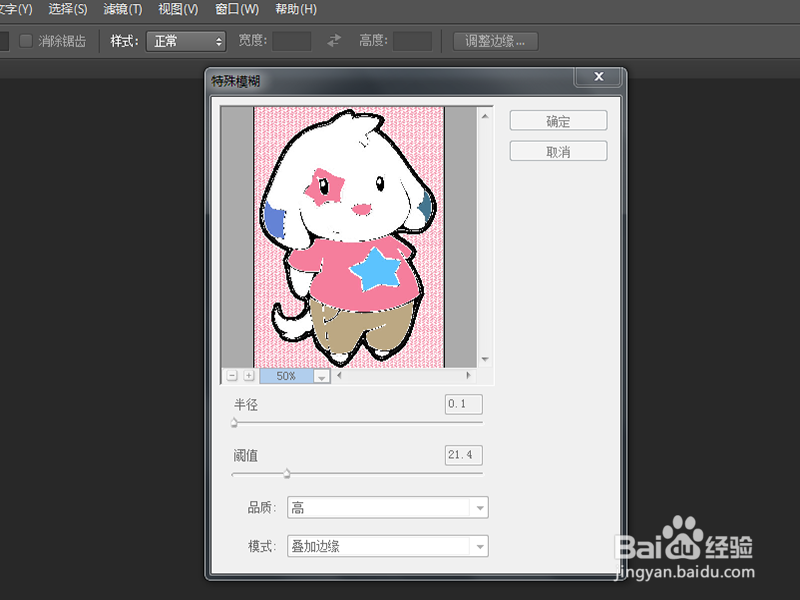
Task: Click preview scroll right arrow
Action: (x=468, y=376)
